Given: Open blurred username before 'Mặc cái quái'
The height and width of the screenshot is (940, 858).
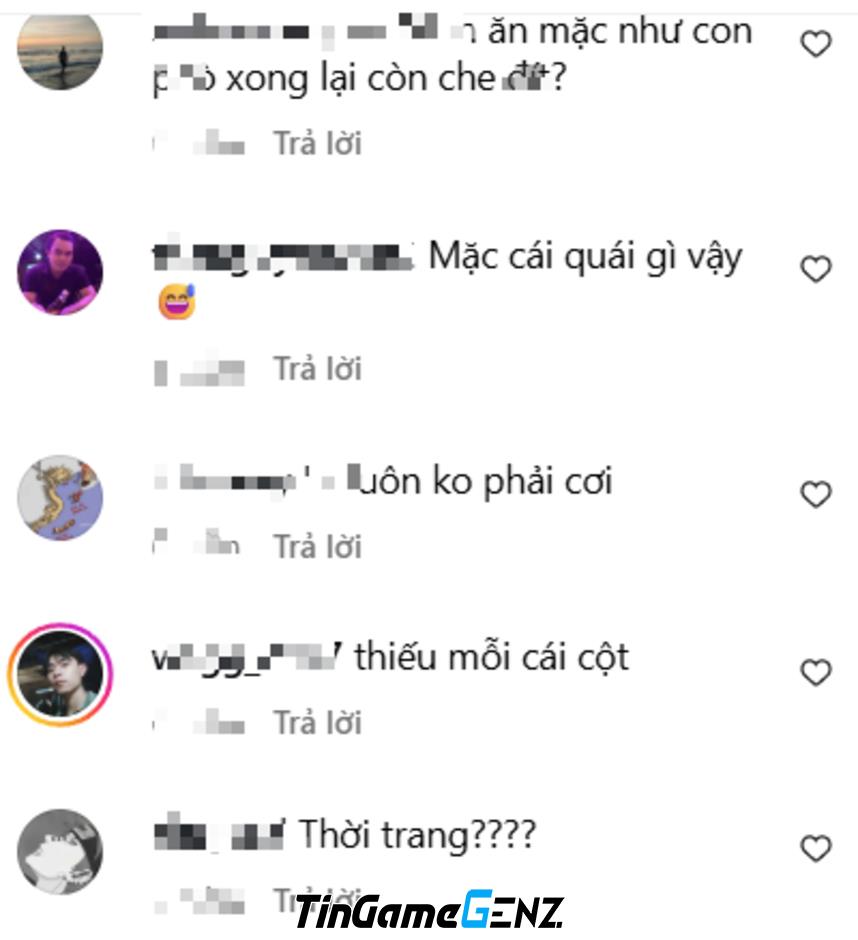Looking at the screenshot, I should [x=283, y=257].
